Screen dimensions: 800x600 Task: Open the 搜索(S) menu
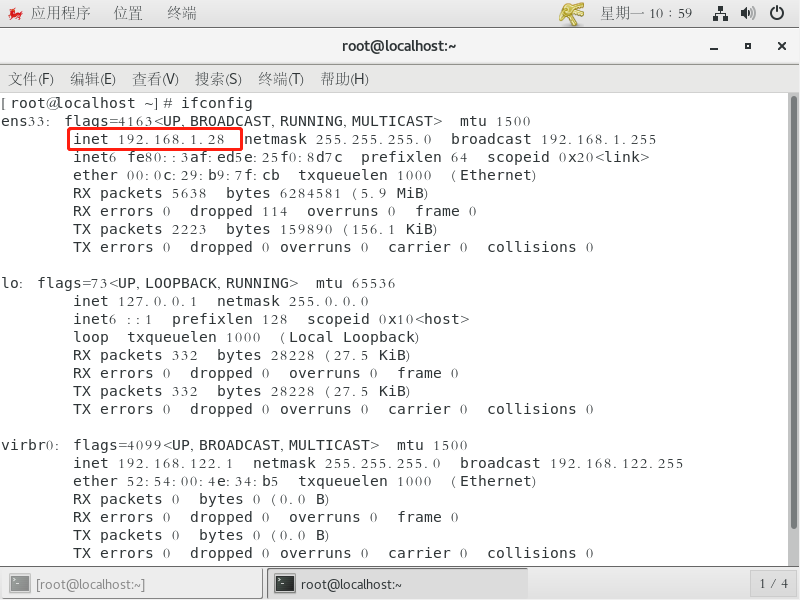(x=218, y=79)
